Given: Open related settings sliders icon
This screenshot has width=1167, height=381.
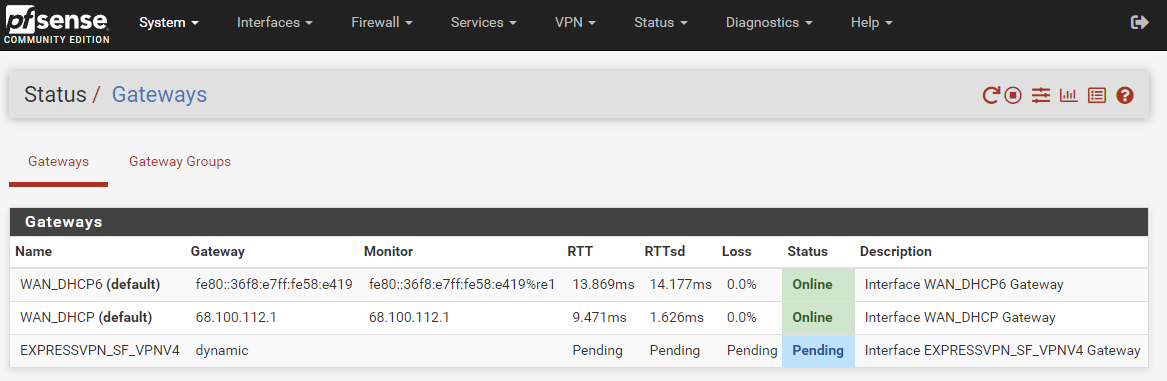Looking at the screenshot, I should coord(1040,95).
